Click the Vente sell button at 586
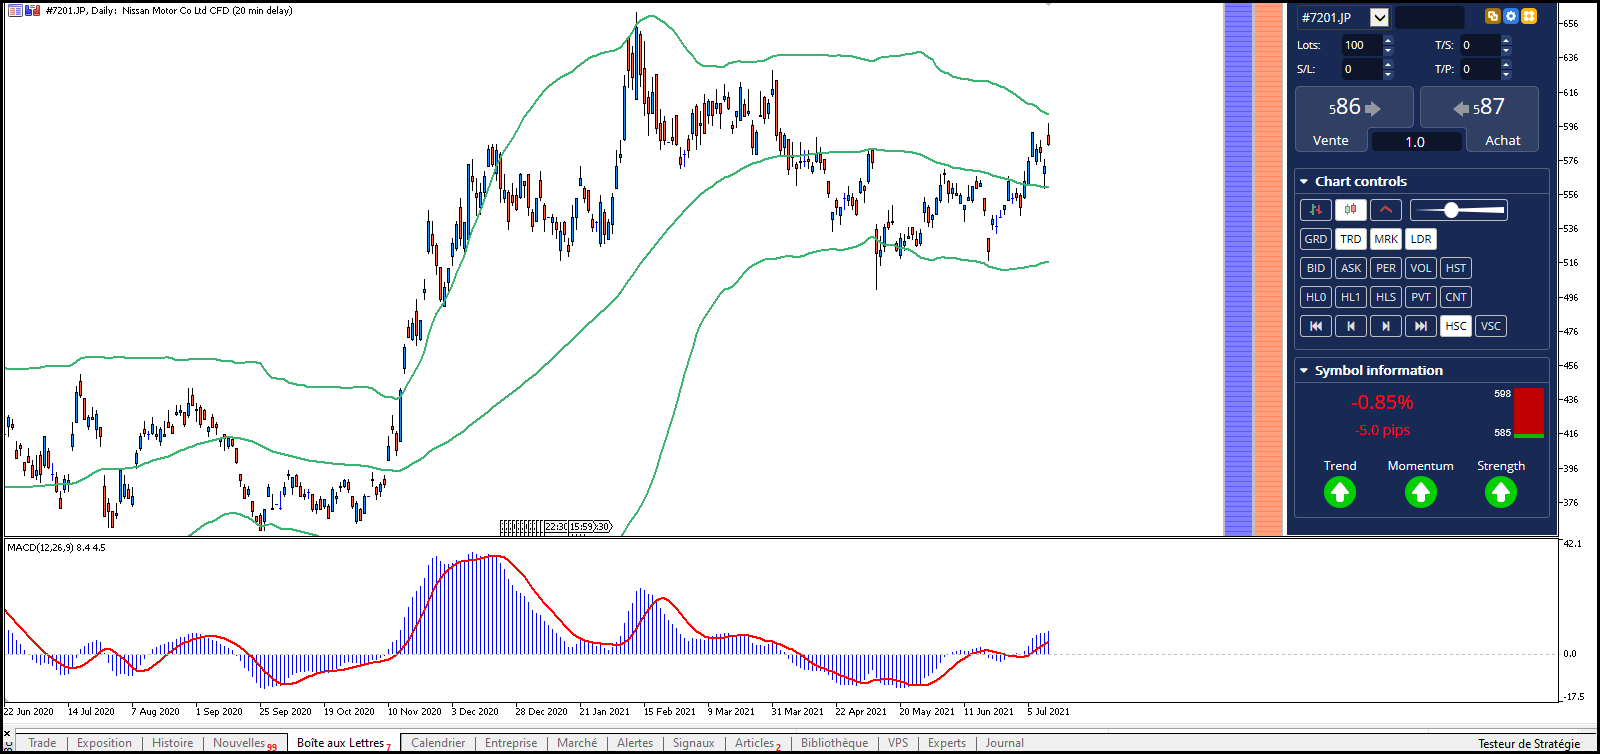This screenshot has width=1600, height=754. (x=1353, y=120)
